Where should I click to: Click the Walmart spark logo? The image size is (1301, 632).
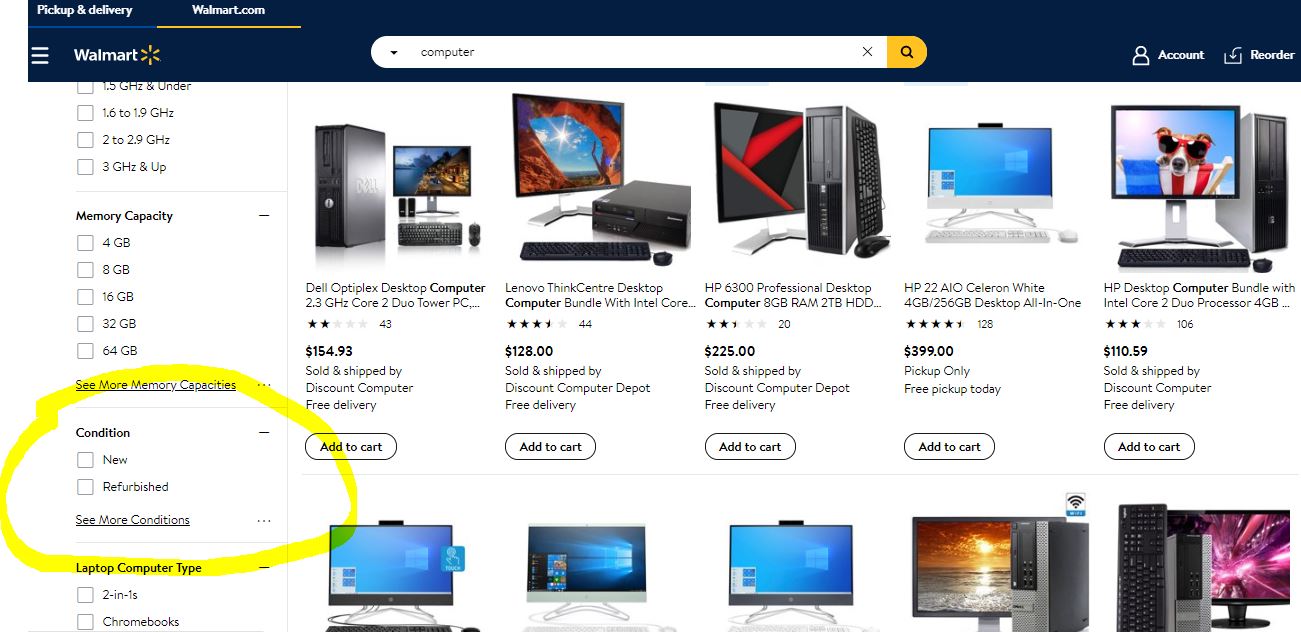click(150, 55)
